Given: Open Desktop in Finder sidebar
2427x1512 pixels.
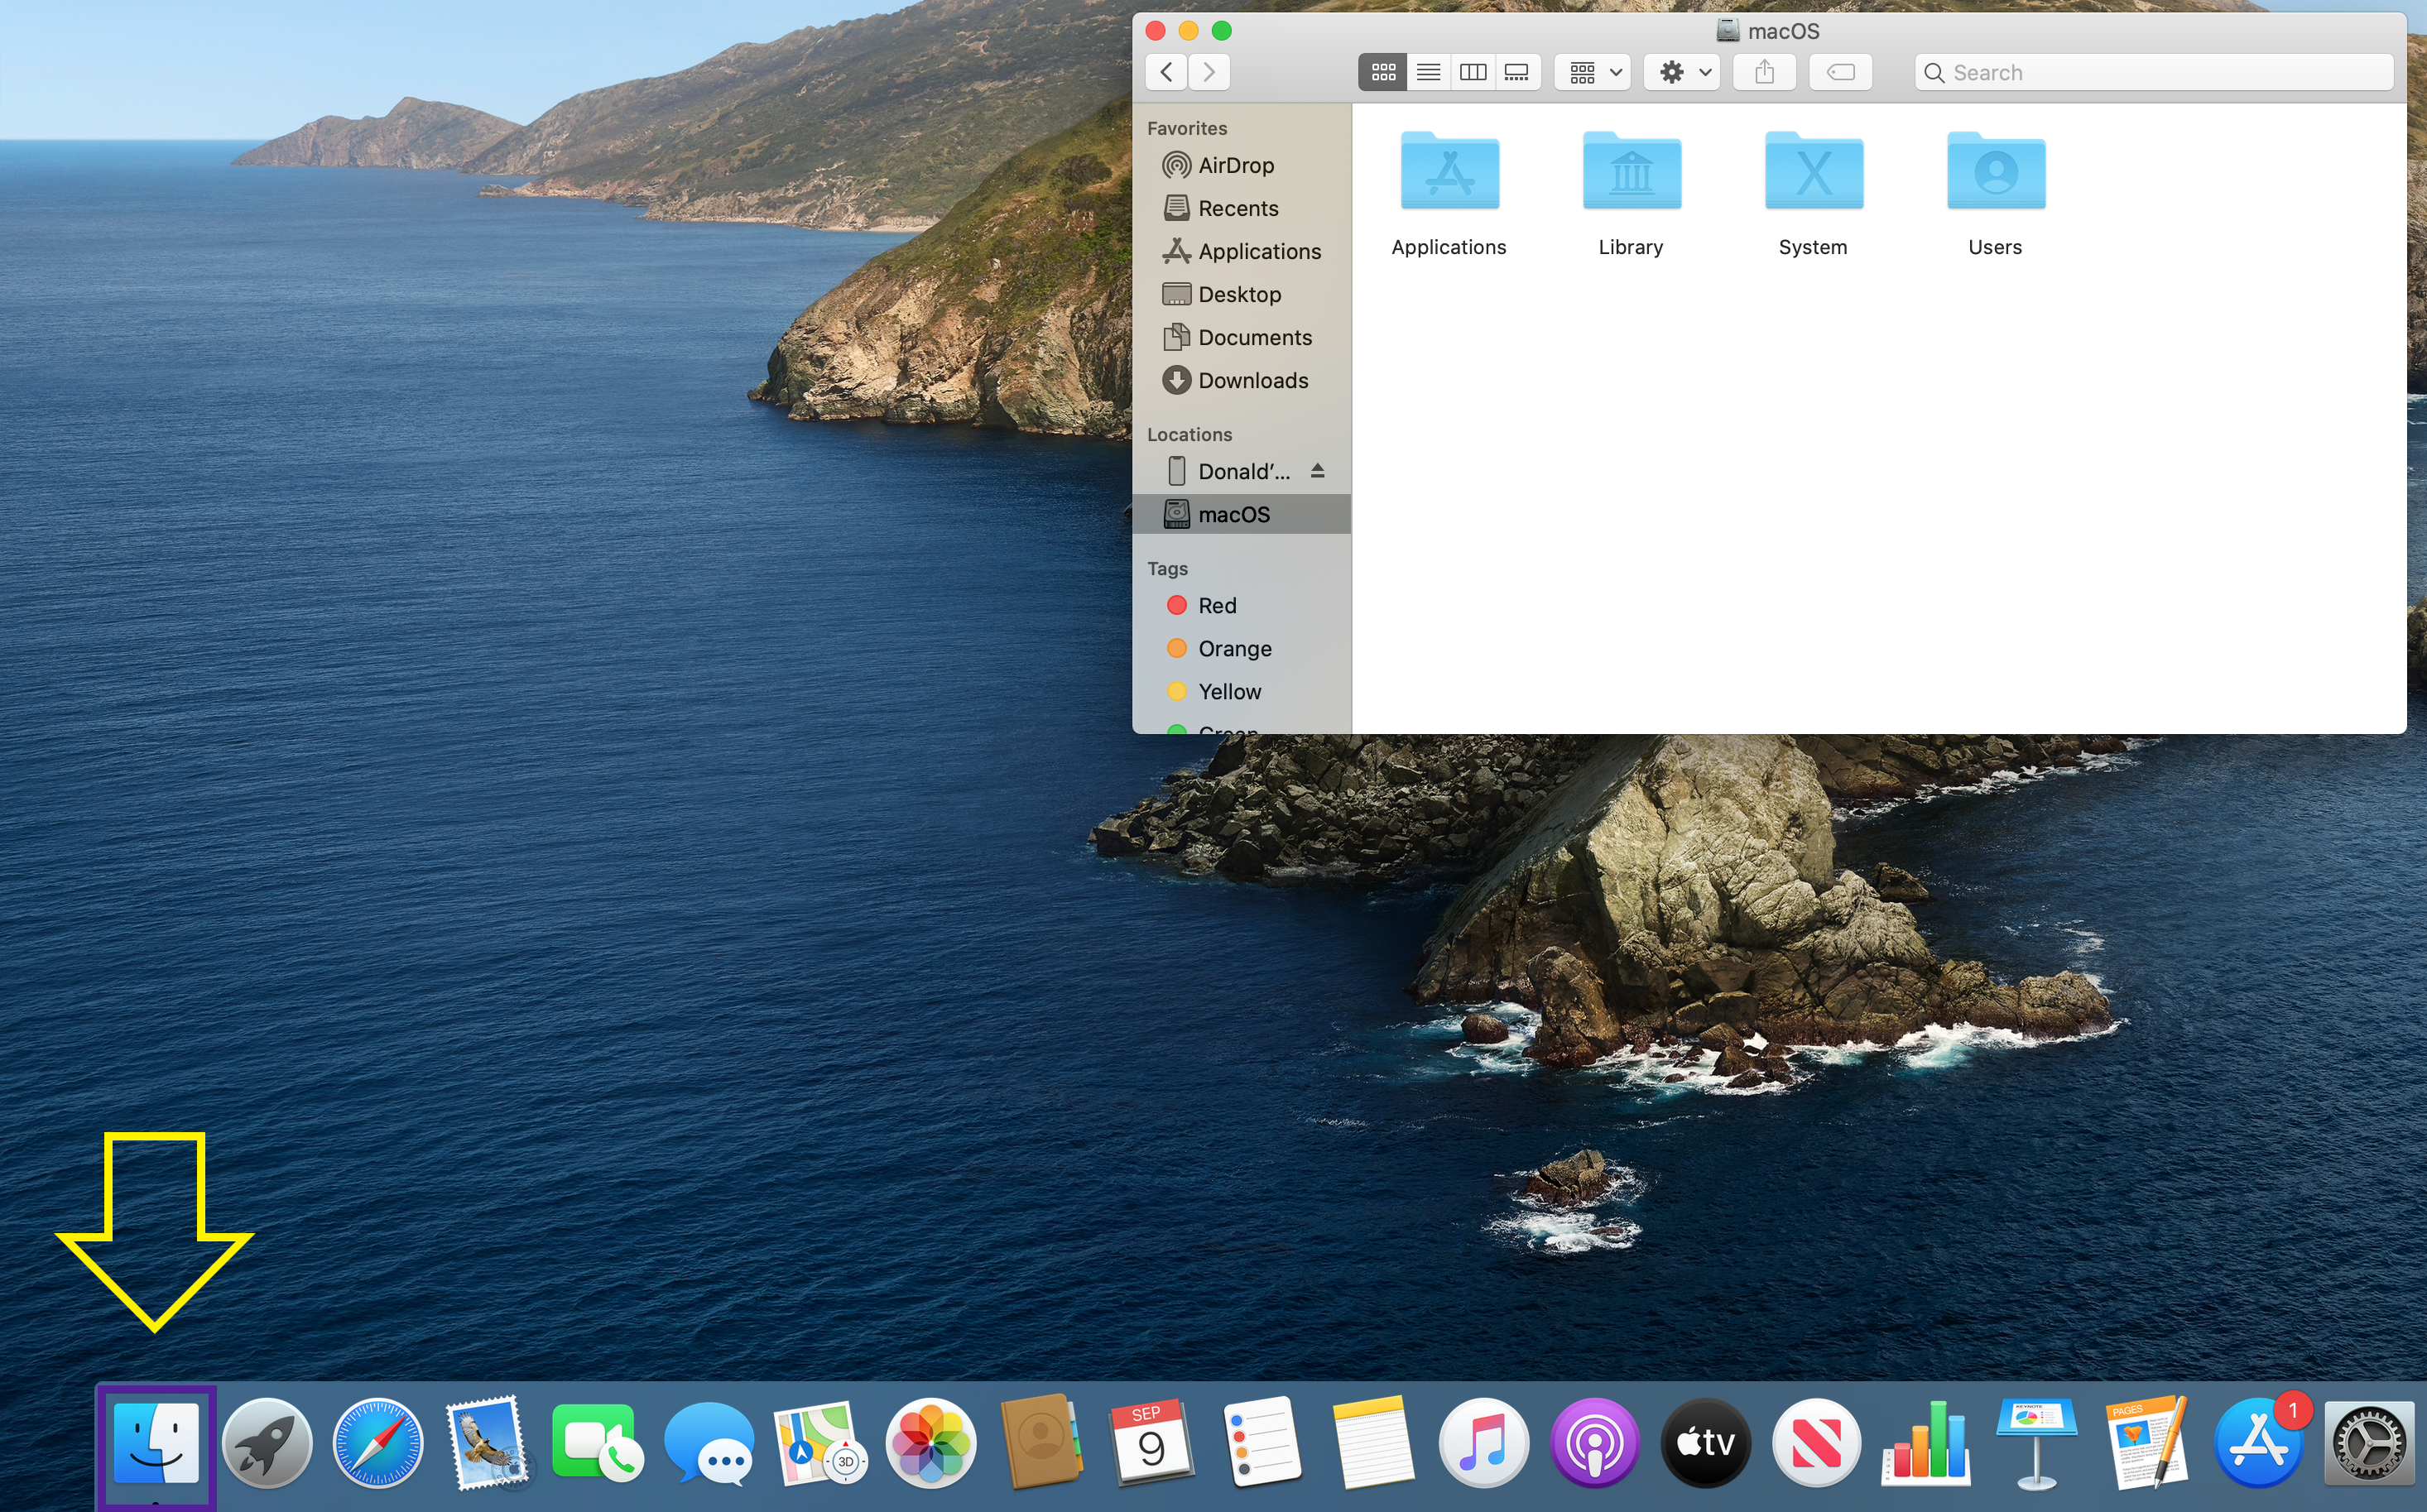Looking at the screenshot, I should tap(1241, 294).
